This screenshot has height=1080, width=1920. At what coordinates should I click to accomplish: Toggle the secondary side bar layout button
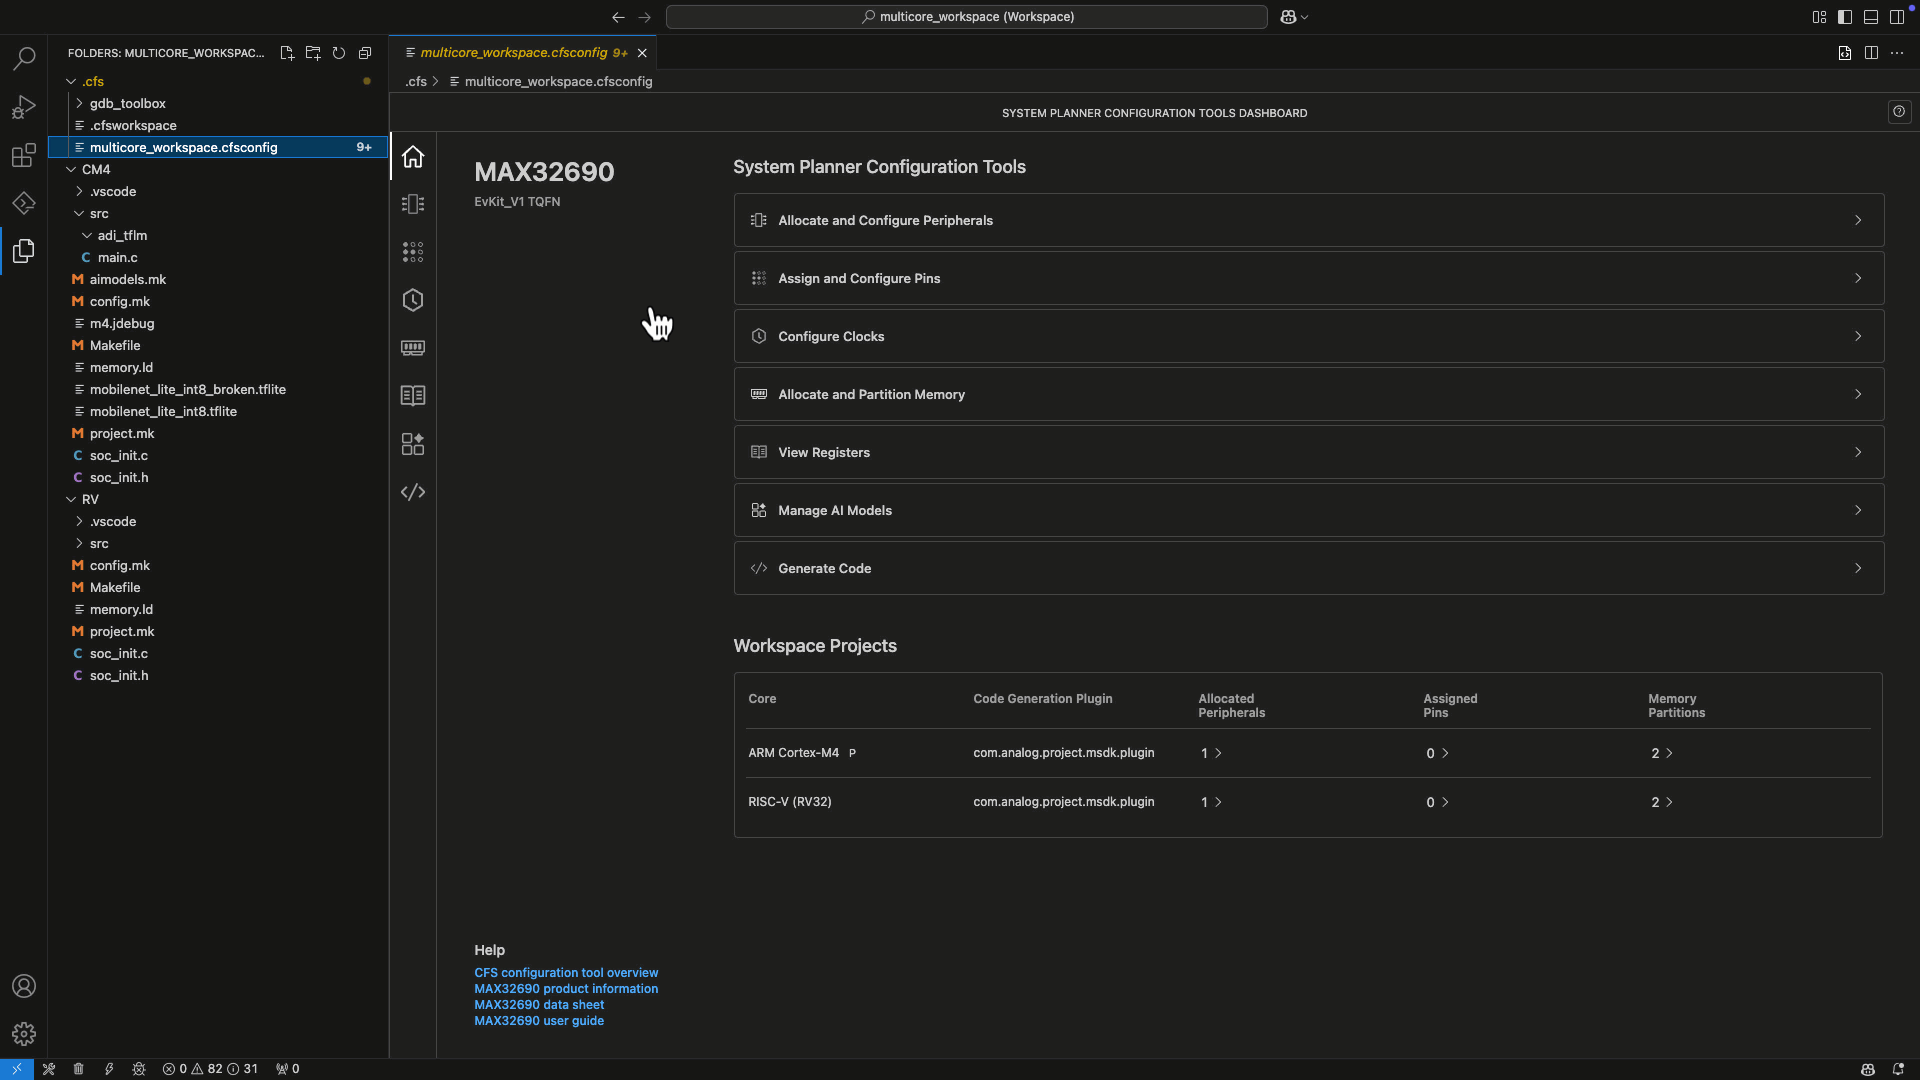[x=1897, y=17]
